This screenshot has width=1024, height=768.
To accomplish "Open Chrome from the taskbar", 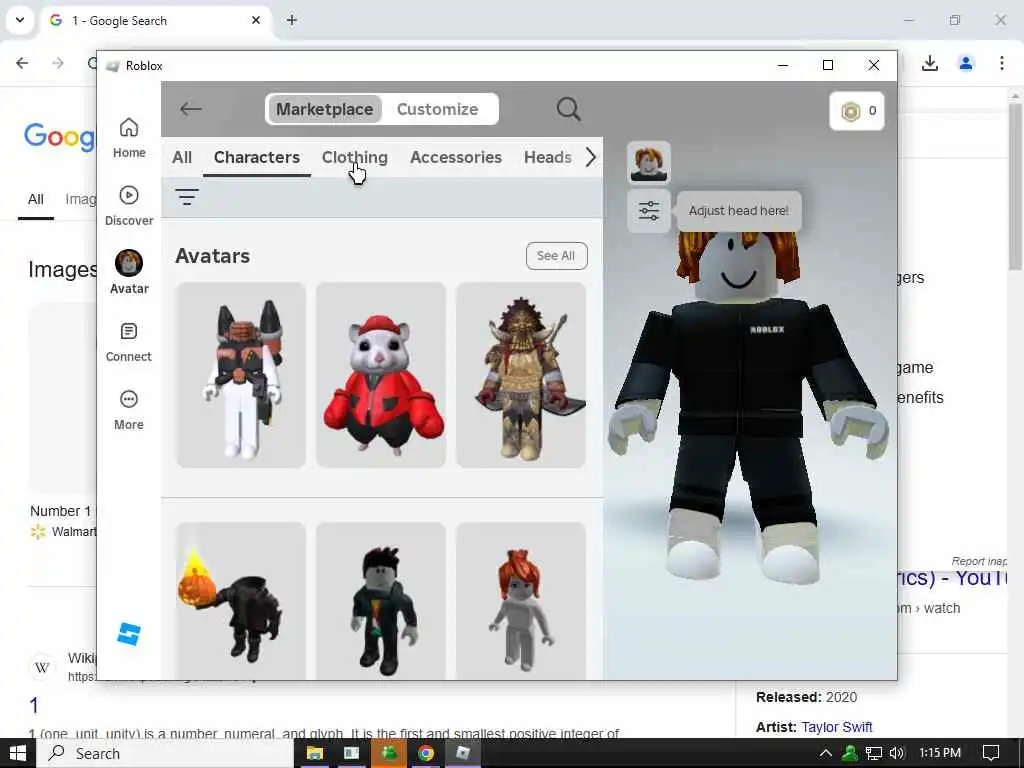I will pos(426,754).
